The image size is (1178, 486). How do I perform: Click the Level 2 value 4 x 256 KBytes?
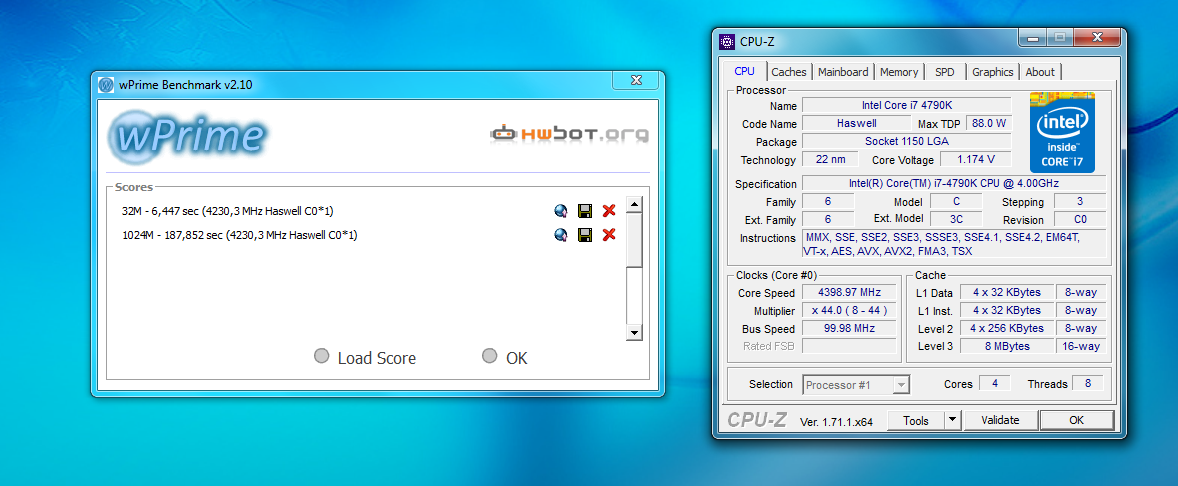pos(1007,328)
